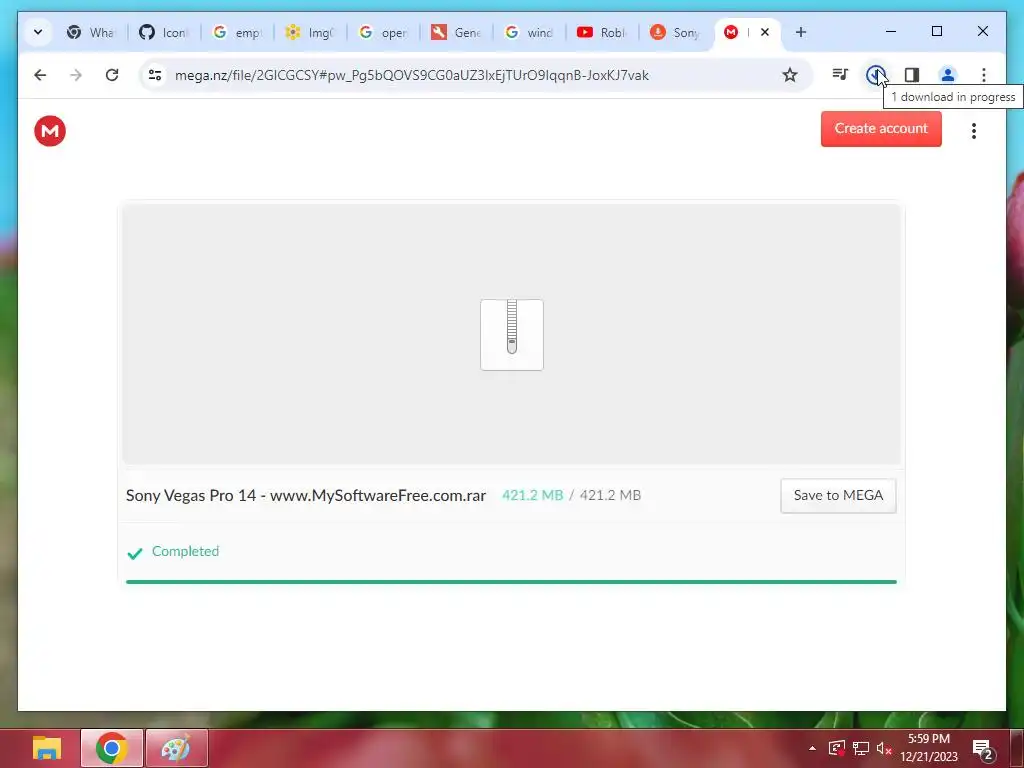
Task: Bookmark this page with the star icon
Action: click(790, 75)
